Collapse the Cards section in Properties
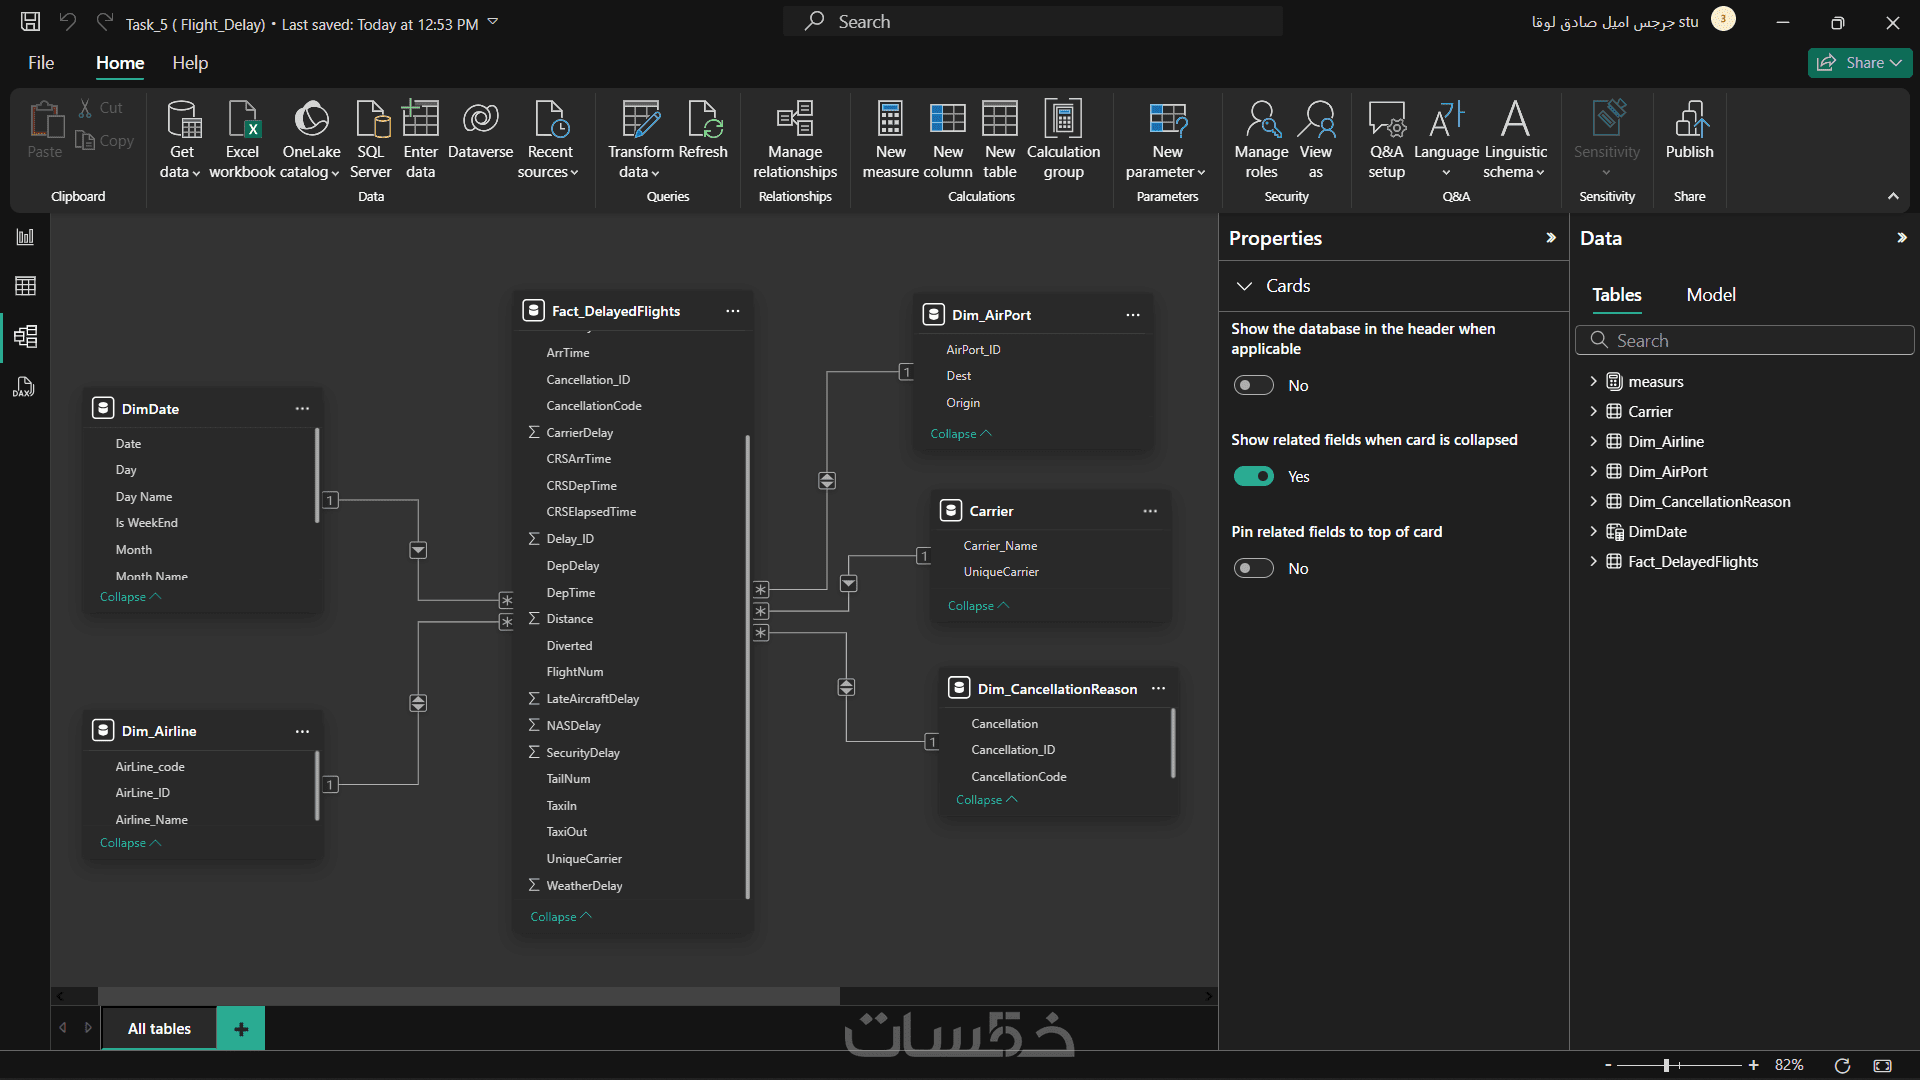Screen dimensions: 1920x1080 (1245, 286)
